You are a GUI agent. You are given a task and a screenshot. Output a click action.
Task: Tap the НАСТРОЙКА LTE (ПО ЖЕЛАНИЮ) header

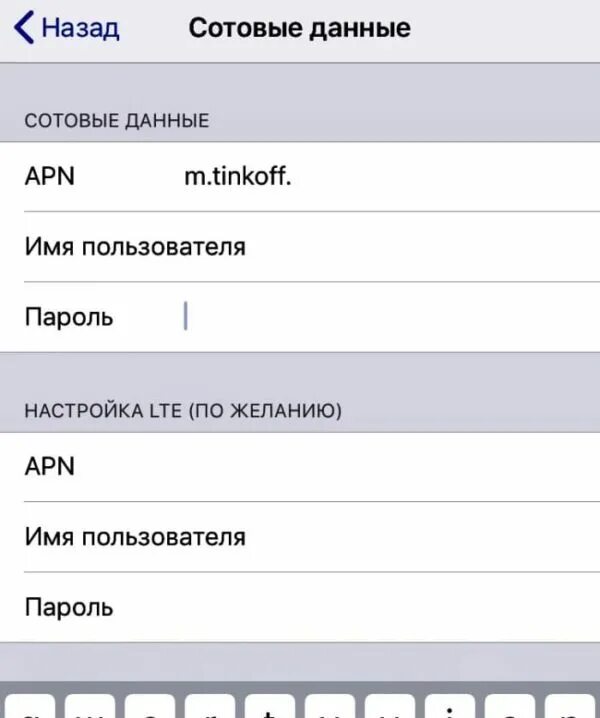pos(183,411)
